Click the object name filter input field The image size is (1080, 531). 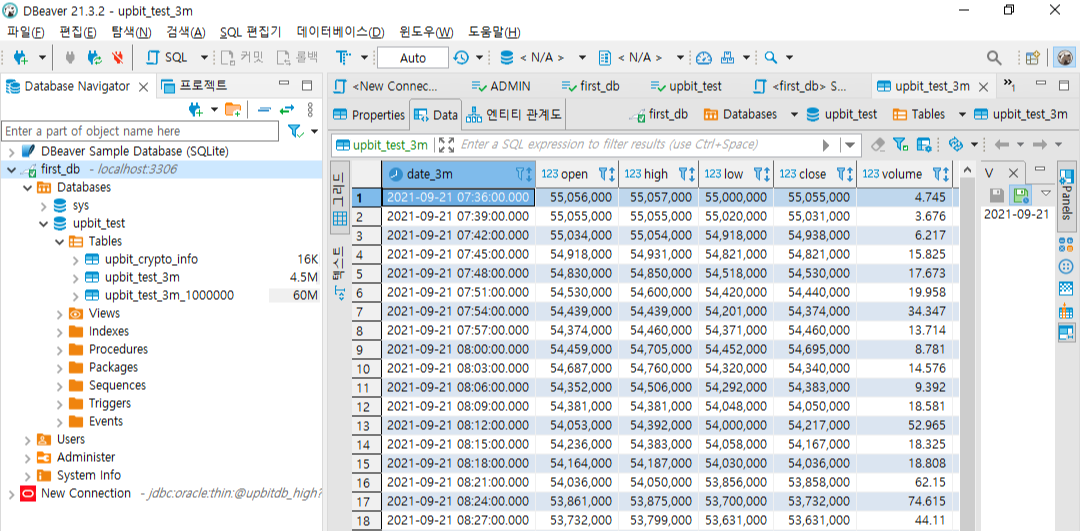pos(141,131)
